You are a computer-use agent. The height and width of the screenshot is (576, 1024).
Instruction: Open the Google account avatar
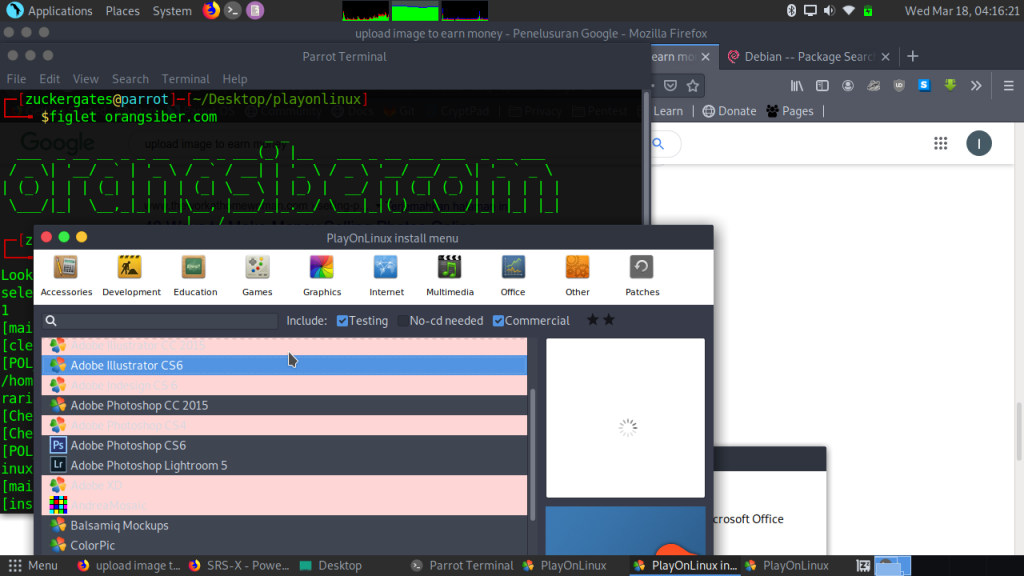click(978, 144)
